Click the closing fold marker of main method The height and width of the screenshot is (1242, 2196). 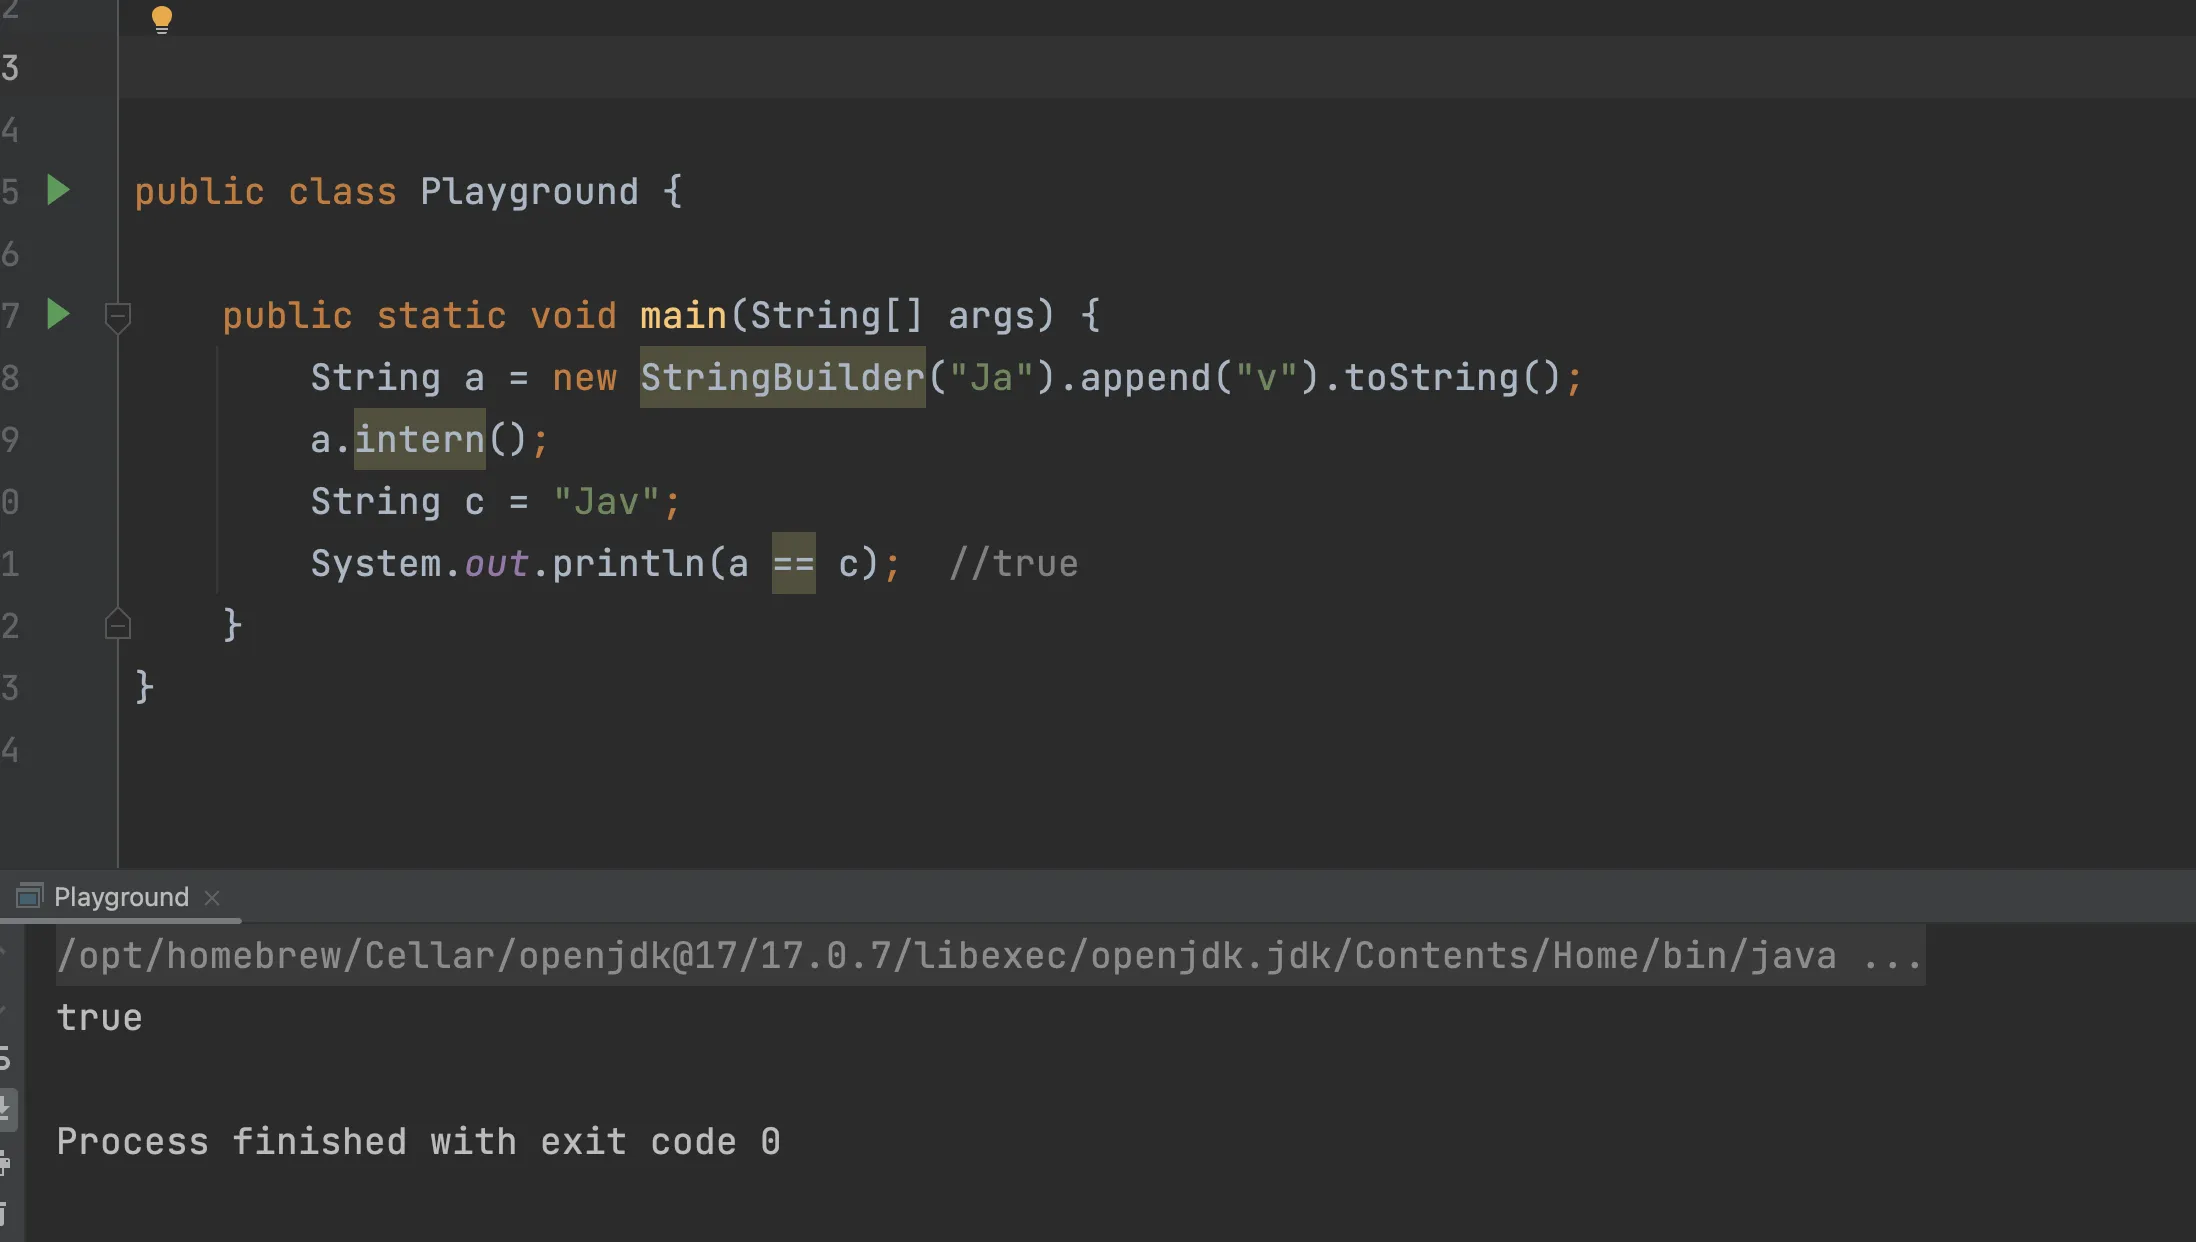[117, 625]
